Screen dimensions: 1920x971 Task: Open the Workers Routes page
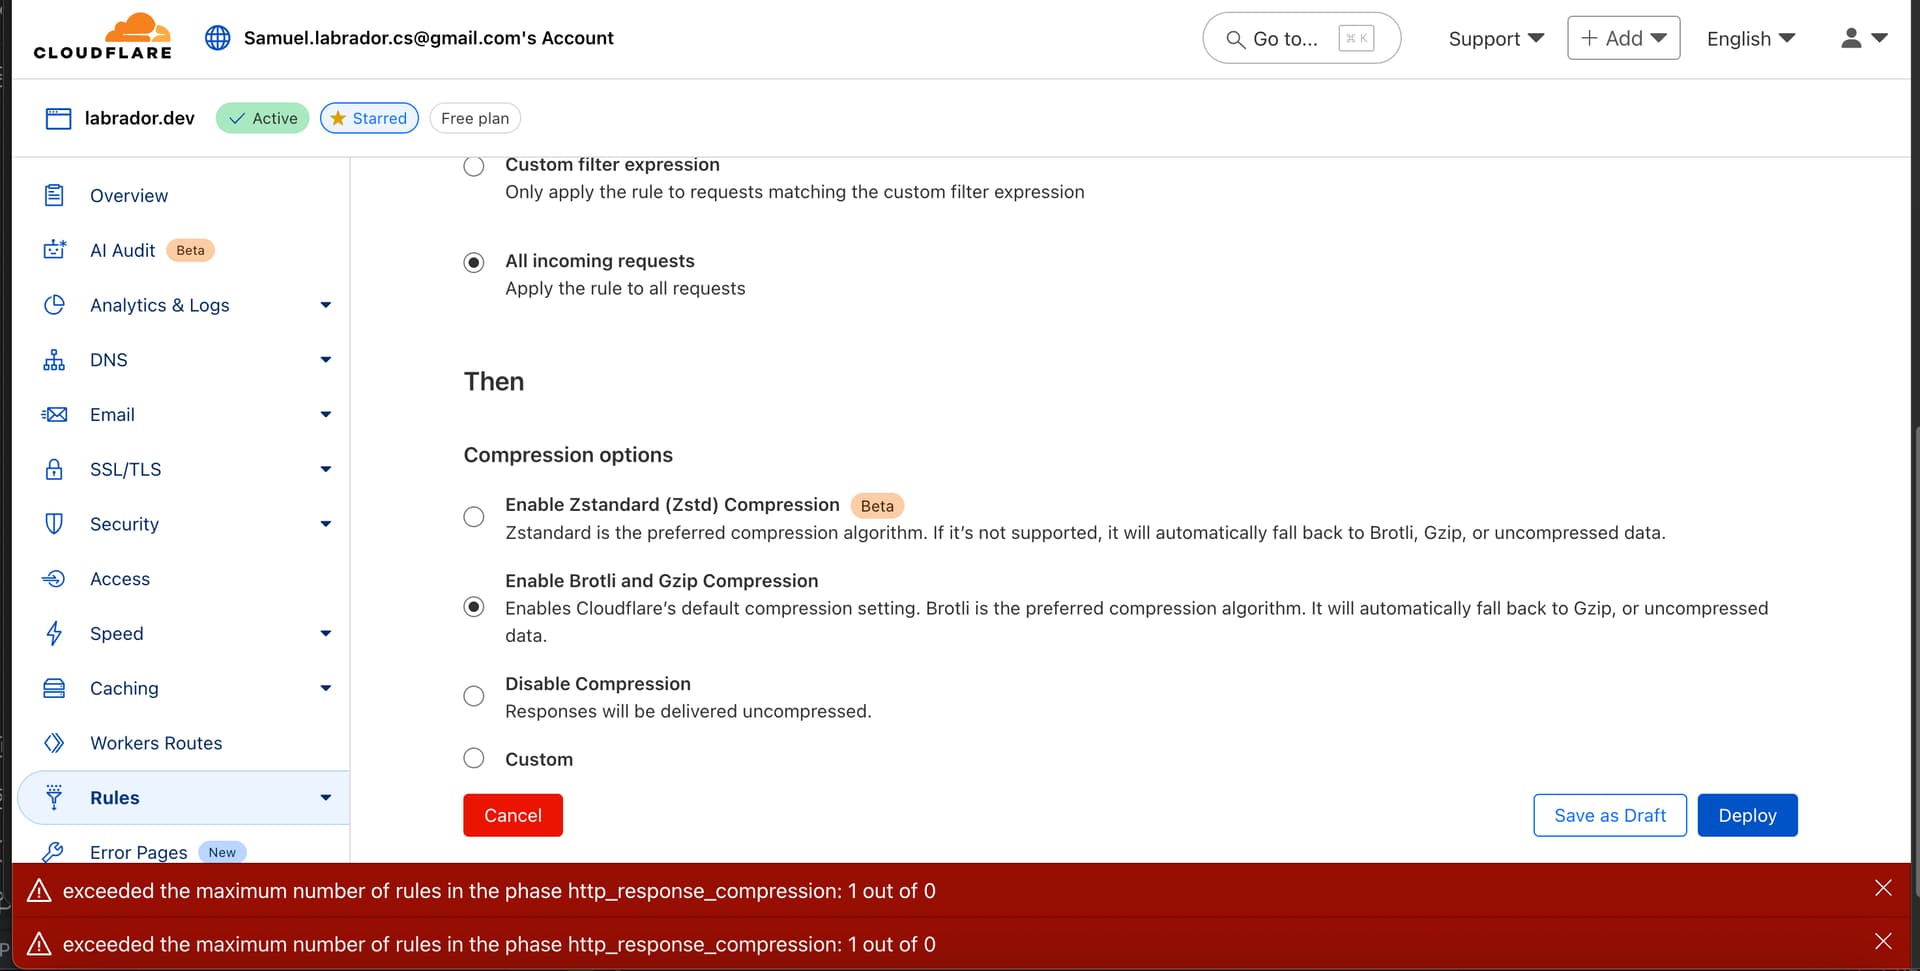point(156,743)
